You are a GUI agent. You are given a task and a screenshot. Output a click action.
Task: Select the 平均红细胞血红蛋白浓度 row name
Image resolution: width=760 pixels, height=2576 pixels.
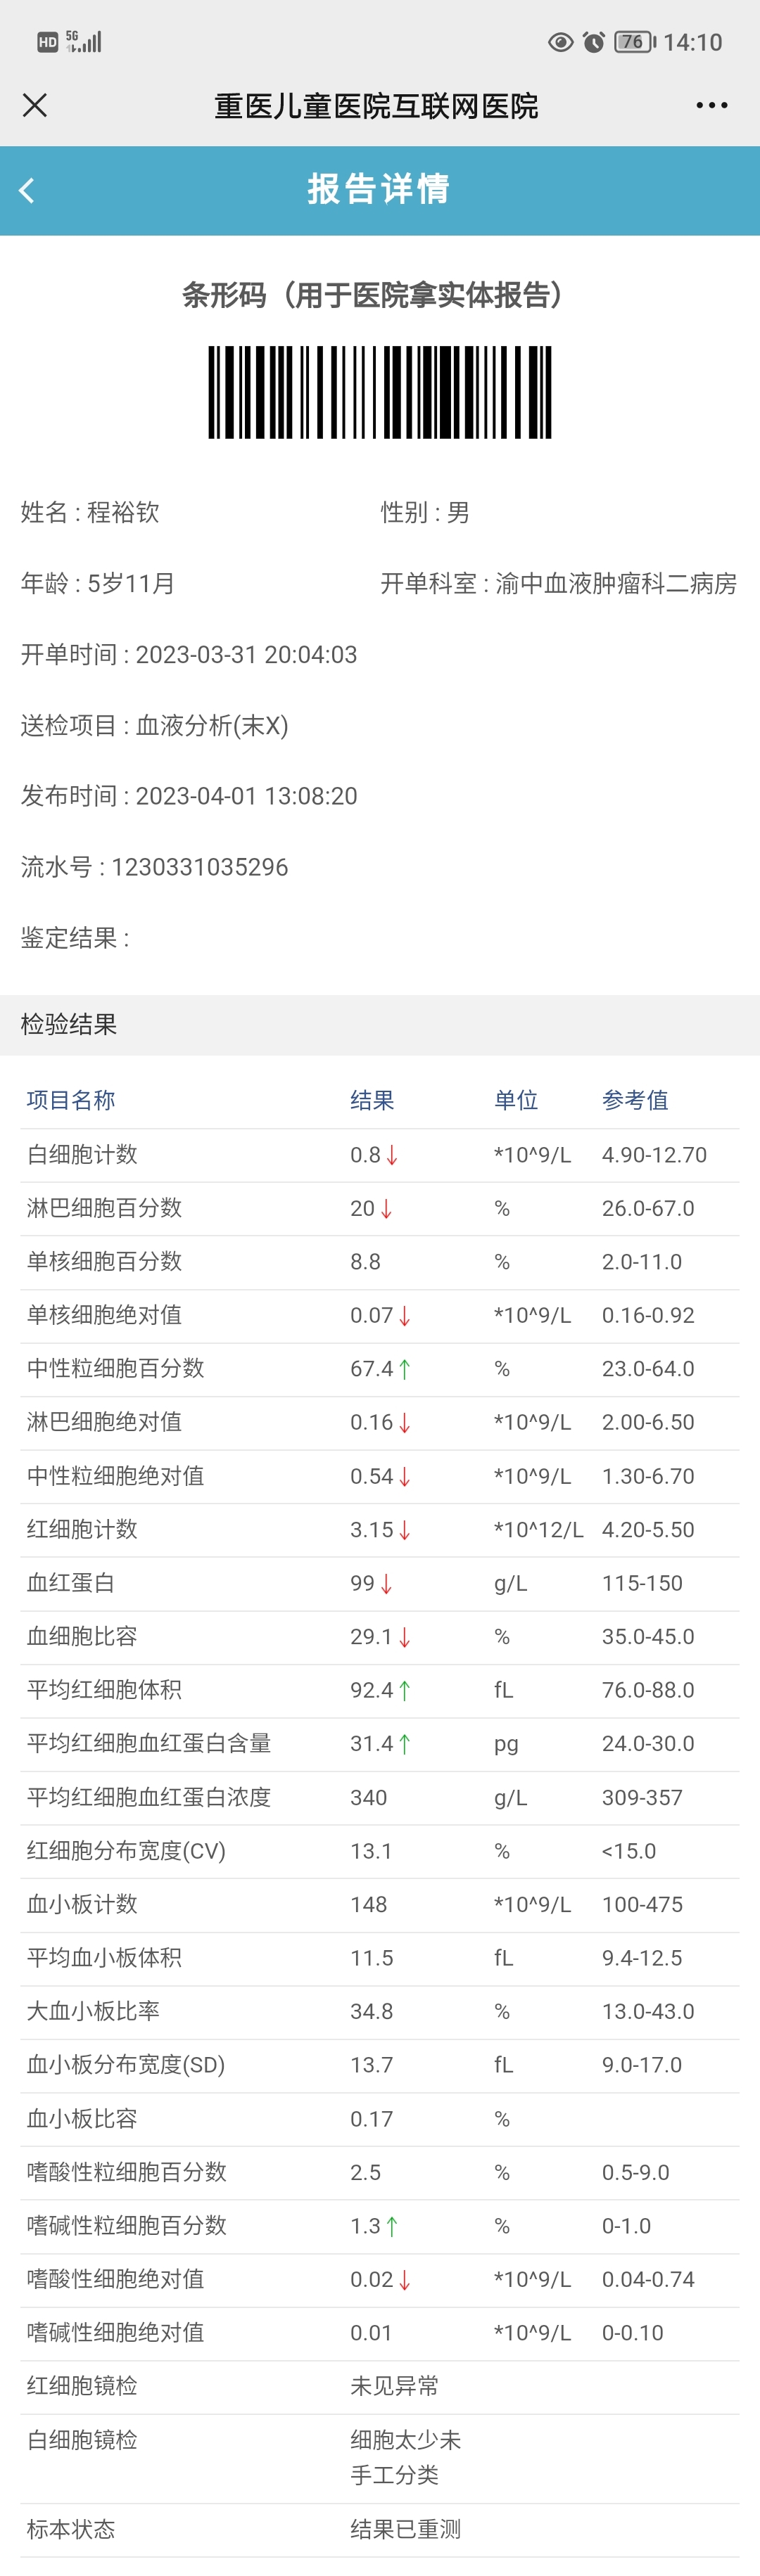[x=149, y=1797]
